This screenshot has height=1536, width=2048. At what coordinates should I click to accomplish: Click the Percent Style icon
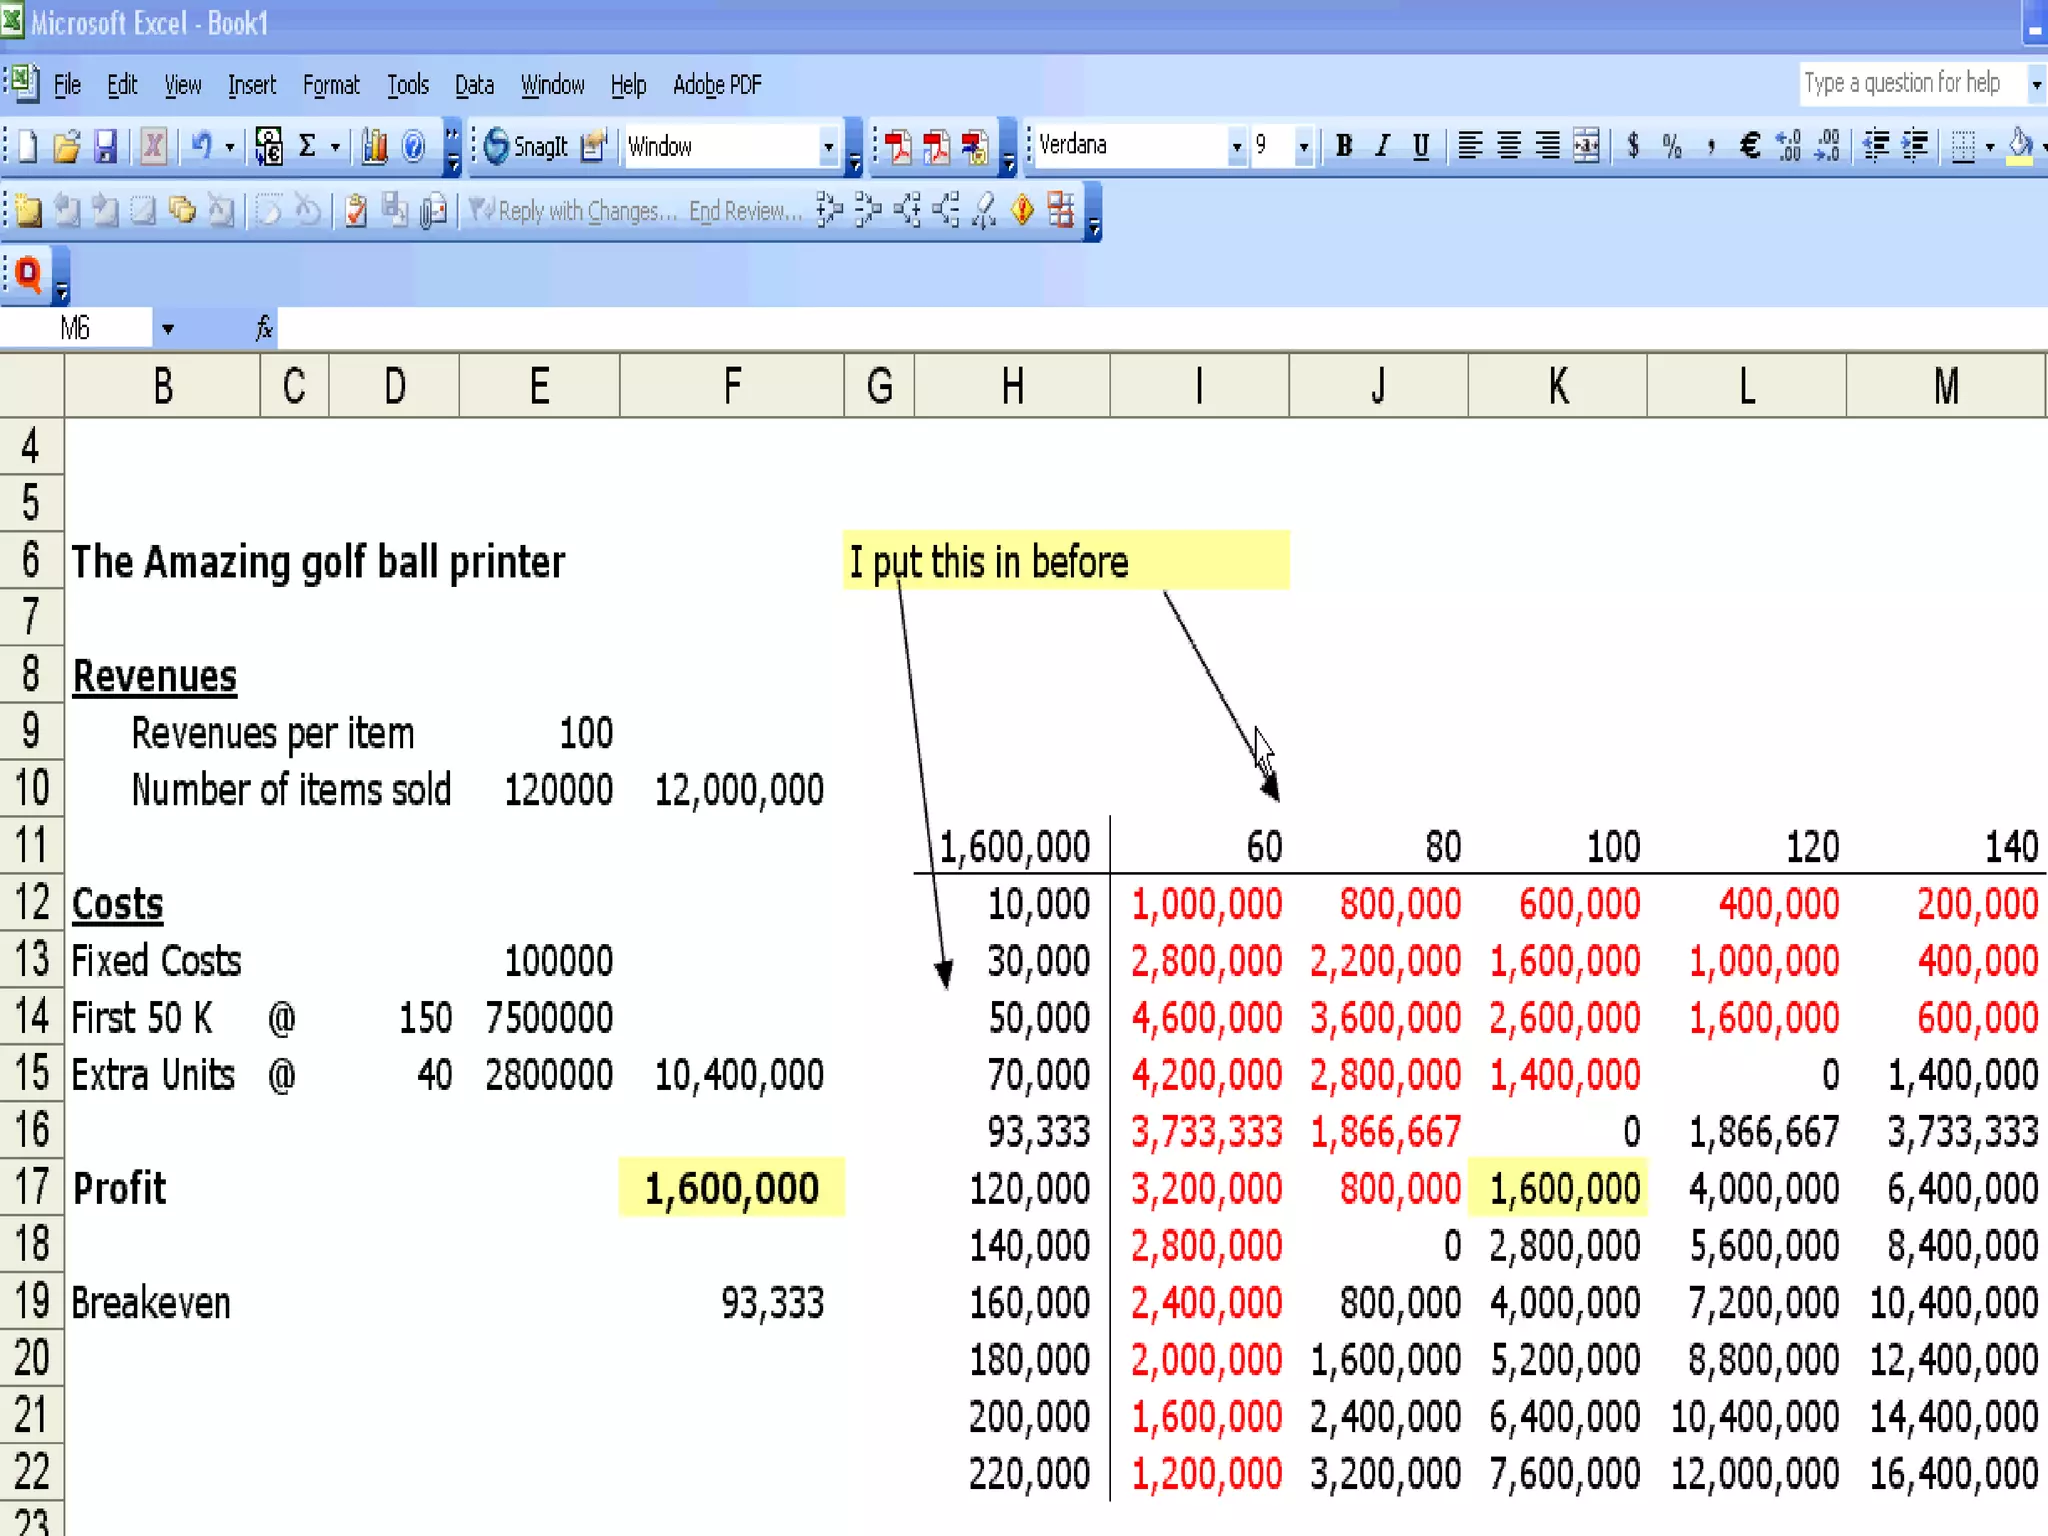click(x=1672, y=146)
